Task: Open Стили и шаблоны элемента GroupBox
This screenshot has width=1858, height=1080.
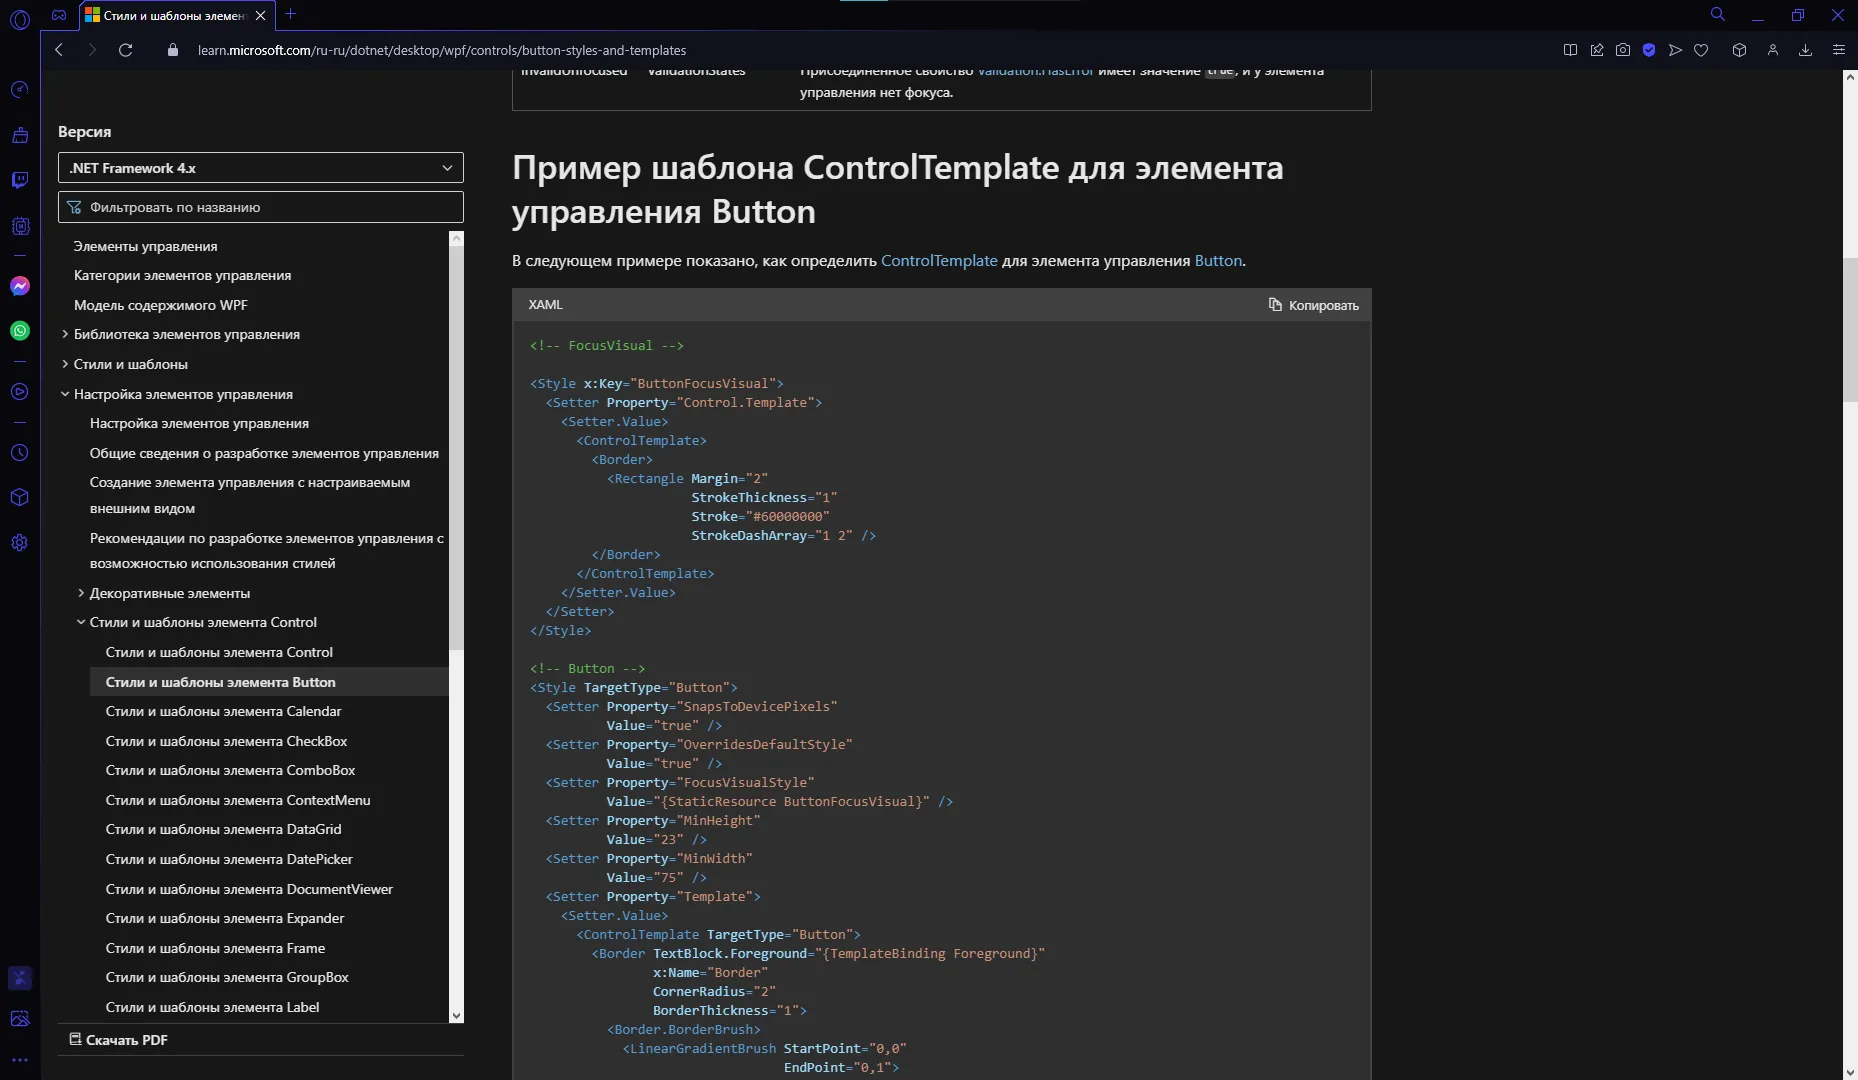Action: [227, 977]
